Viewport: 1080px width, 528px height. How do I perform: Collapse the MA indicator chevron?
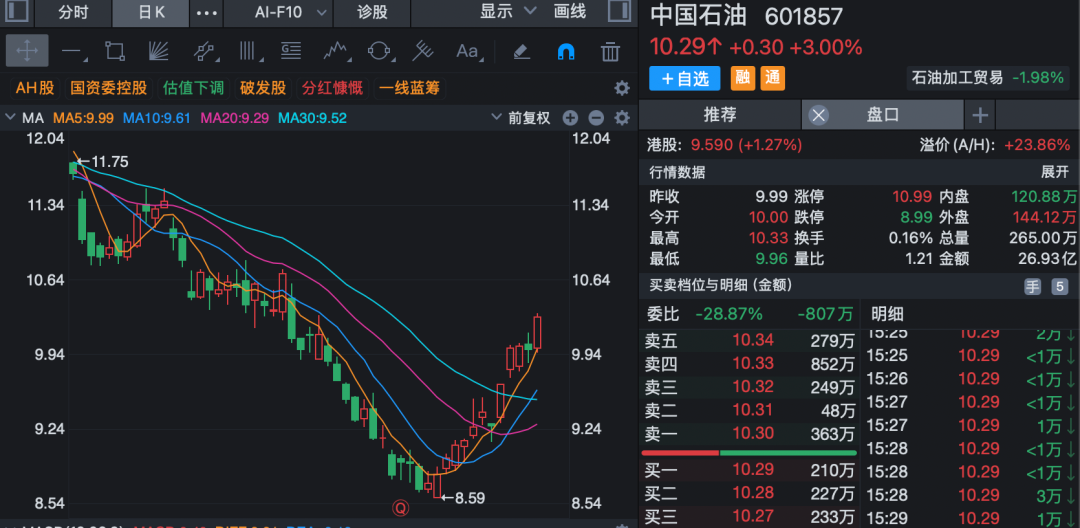[x=10, y=118]
